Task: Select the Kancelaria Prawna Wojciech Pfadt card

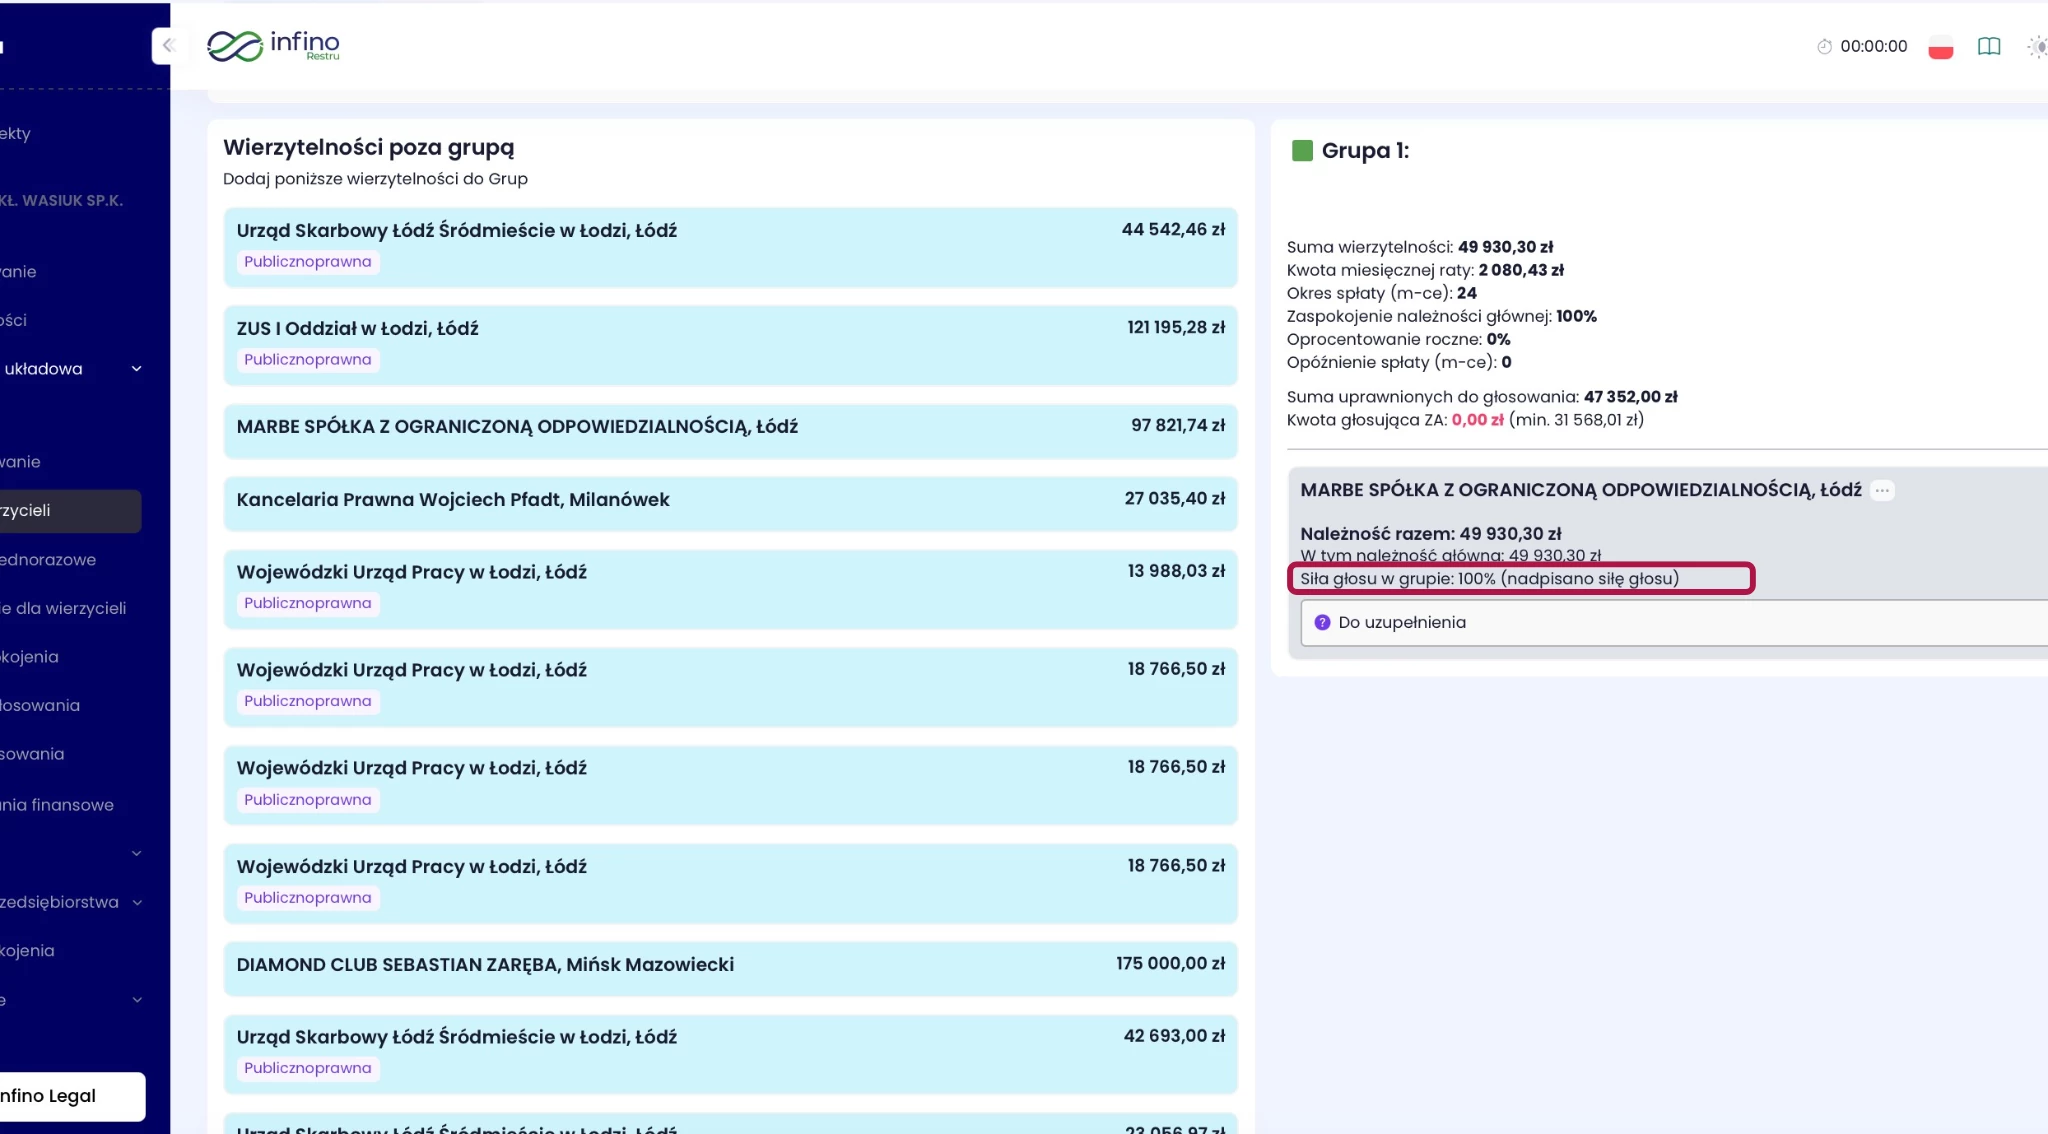Action: click(x=730, y=503)
